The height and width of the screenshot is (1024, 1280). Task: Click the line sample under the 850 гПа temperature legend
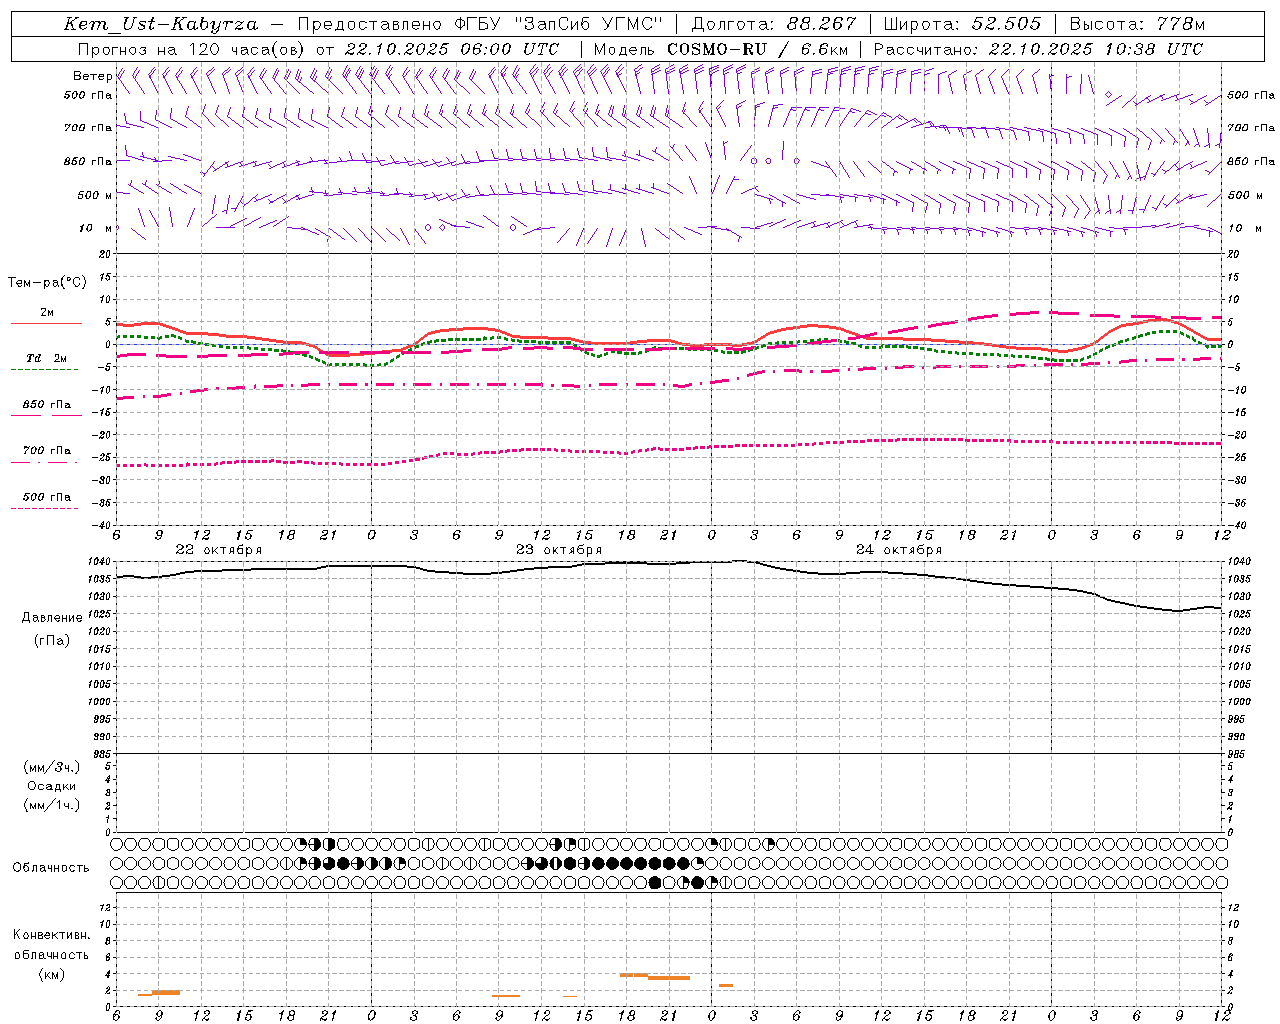(x=46, y=416)
